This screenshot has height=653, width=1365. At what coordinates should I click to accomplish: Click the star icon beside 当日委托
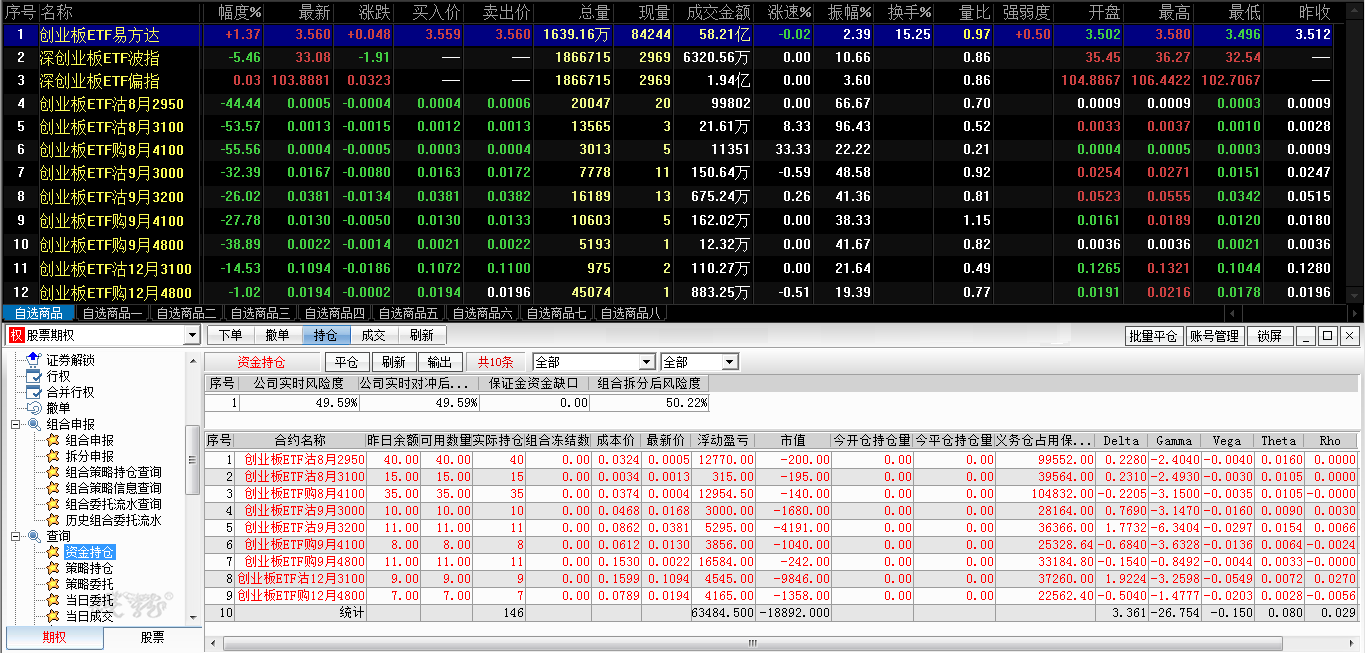53,600
